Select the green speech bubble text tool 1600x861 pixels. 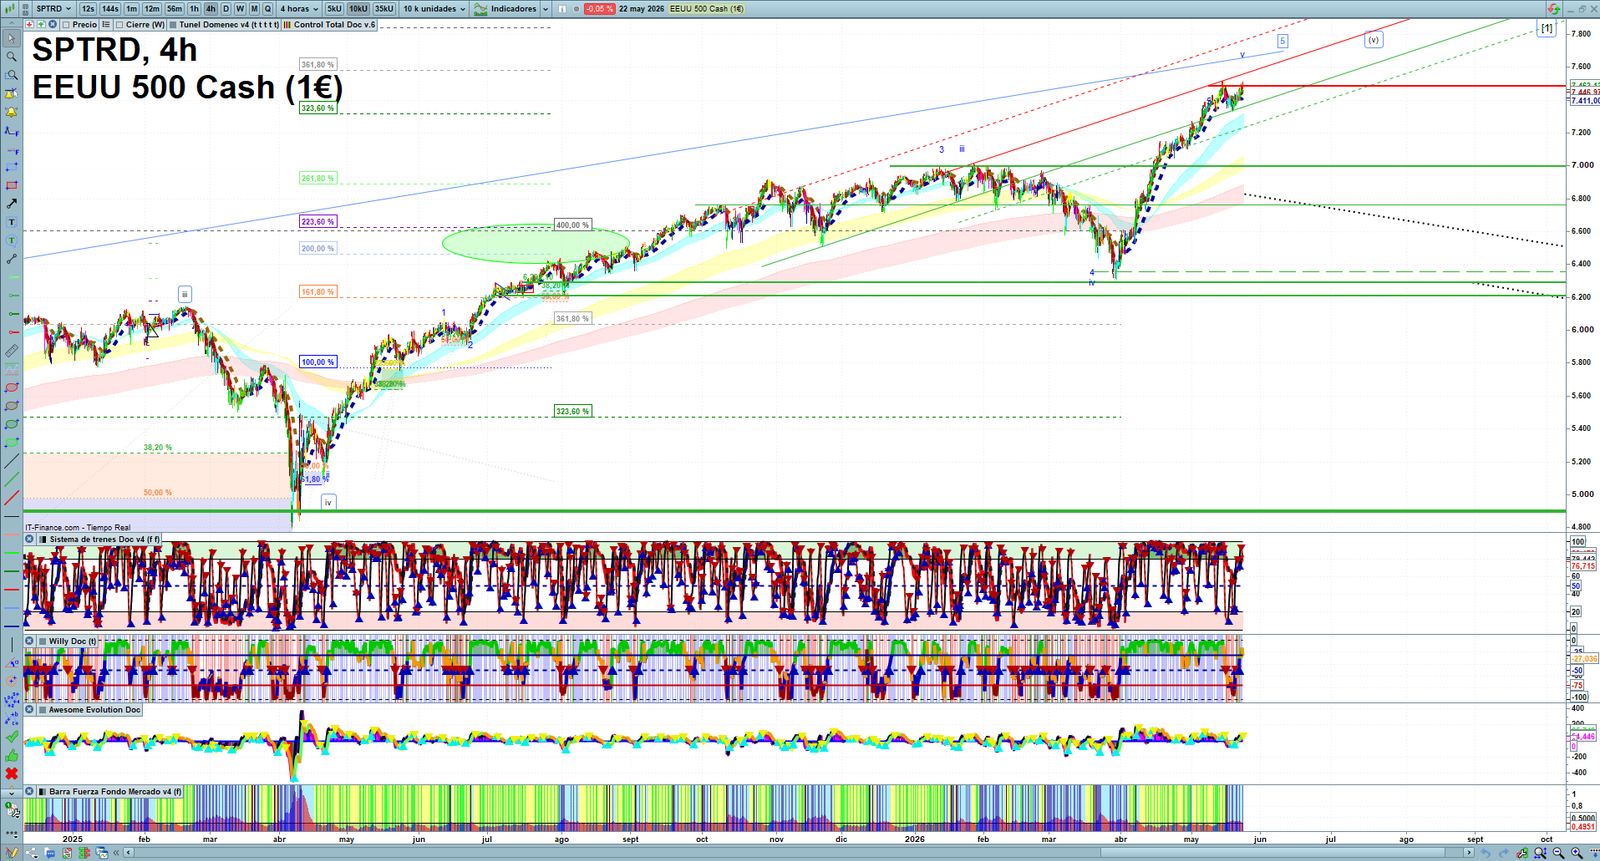(12, 241)
